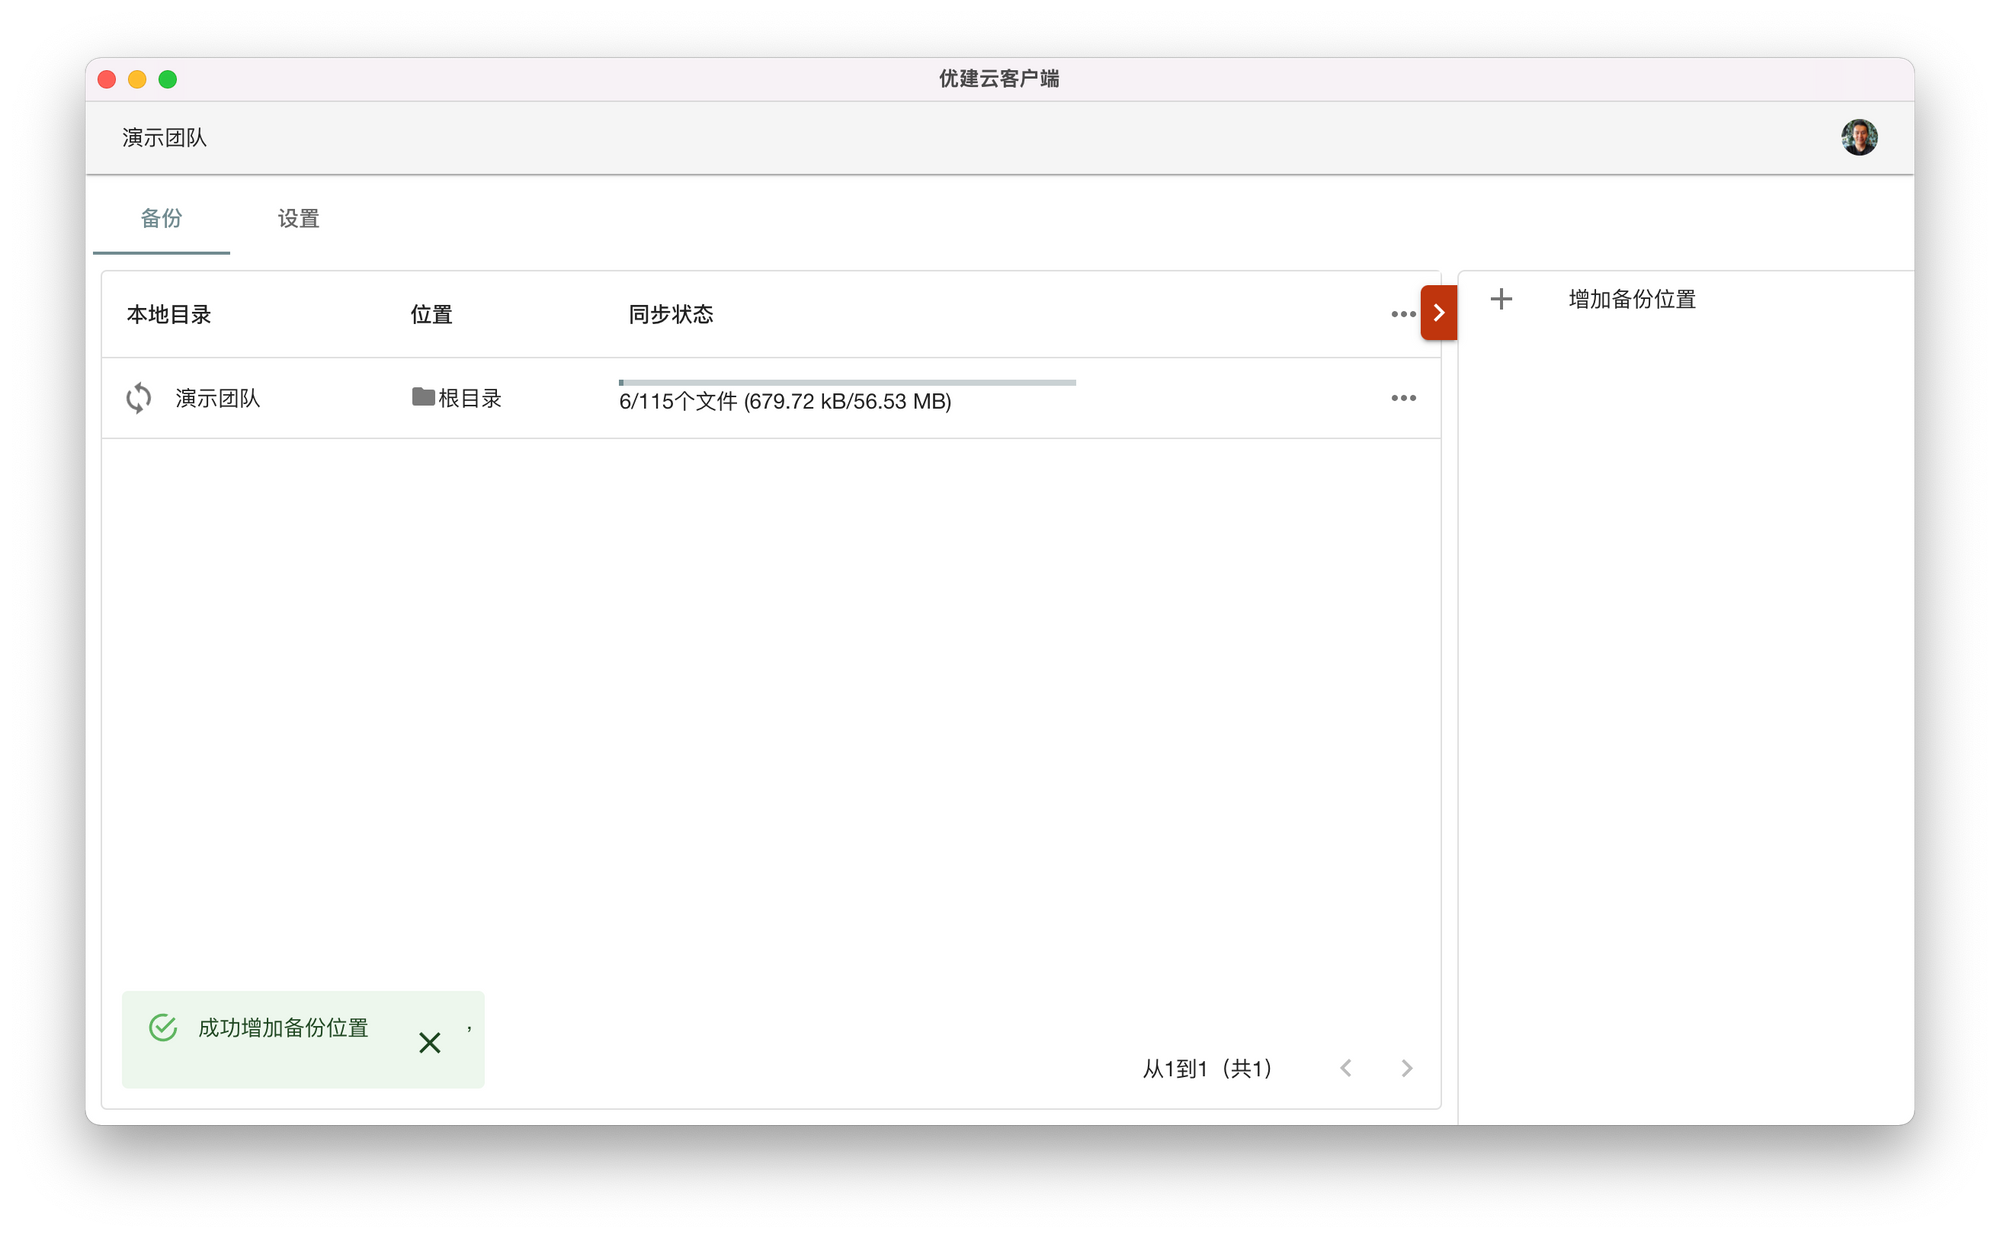
Task: Click the 同步状态 column header
Action: pos(671,314)
